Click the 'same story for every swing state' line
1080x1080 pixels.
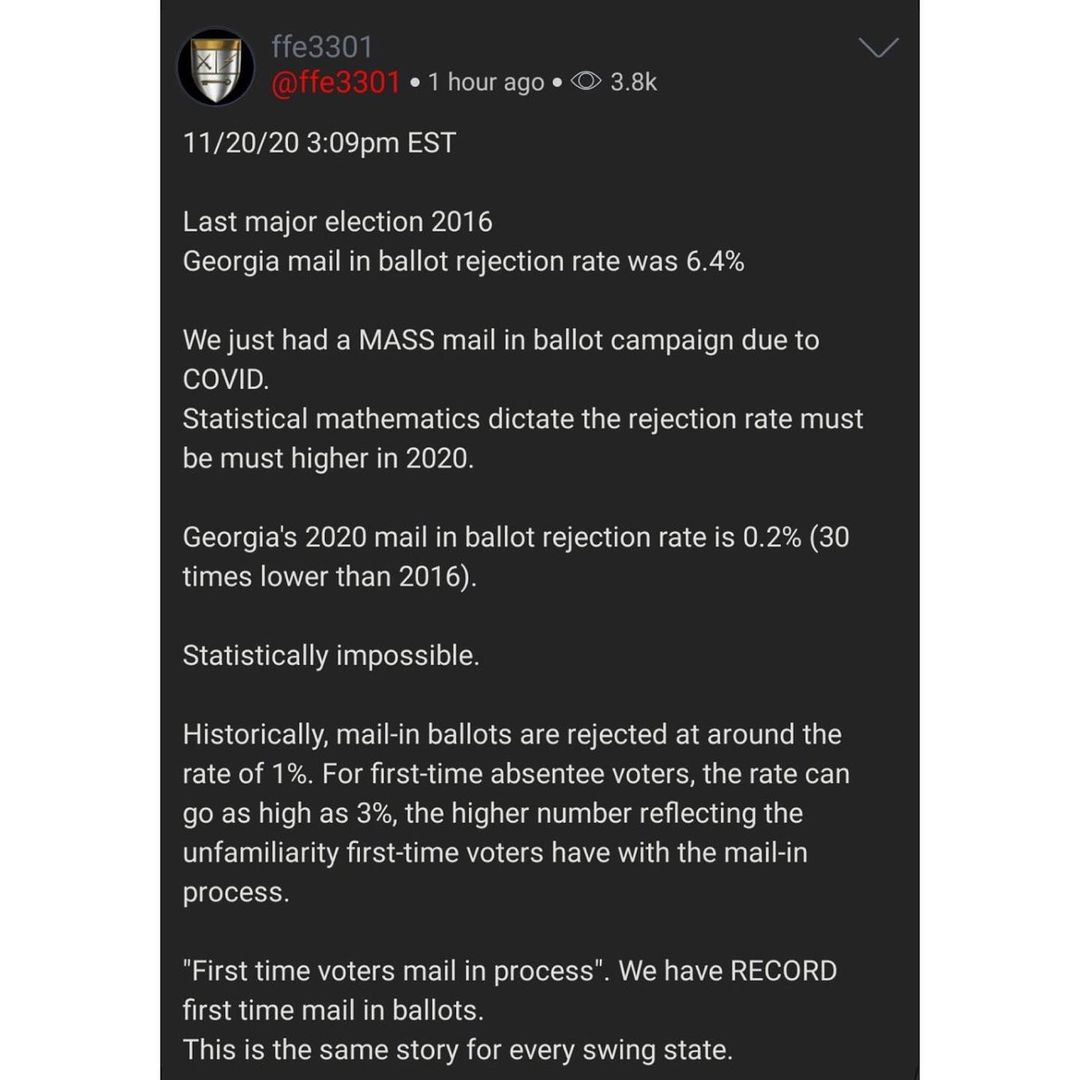point(457,1050)
